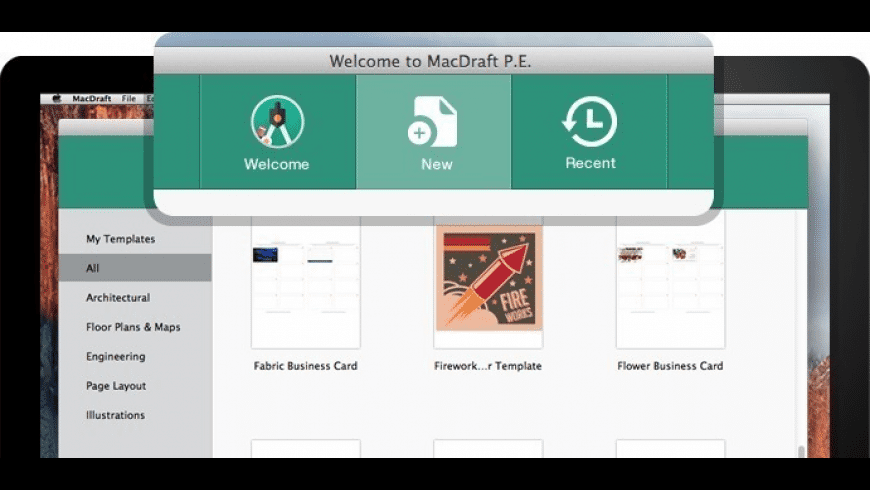Screen dimensions: 870x490
Task: Open the File menu
Action: pyautogui.click(x=129, y=98)
